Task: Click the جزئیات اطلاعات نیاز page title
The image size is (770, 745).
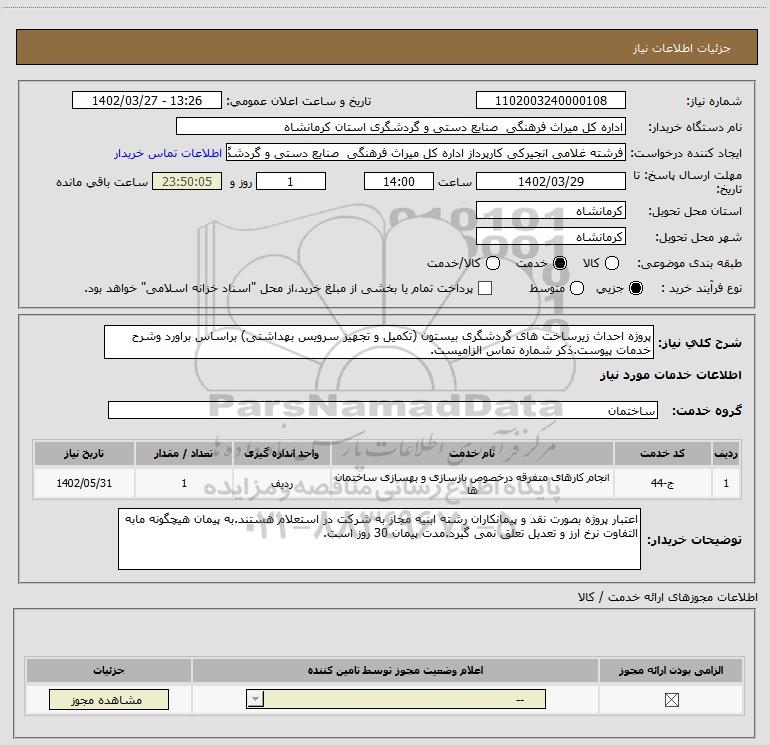Action: pos(682,48)
